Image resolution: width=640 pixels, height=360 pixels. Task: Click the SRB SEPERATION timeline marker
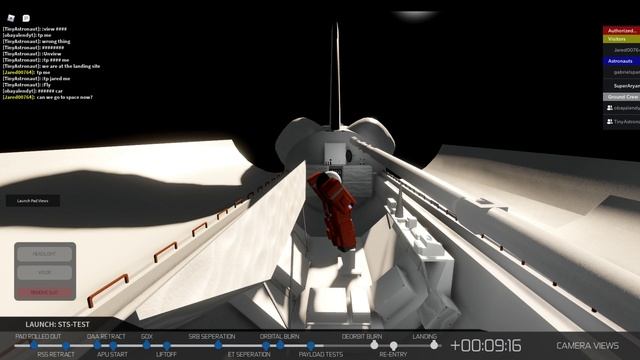[218, 345]
